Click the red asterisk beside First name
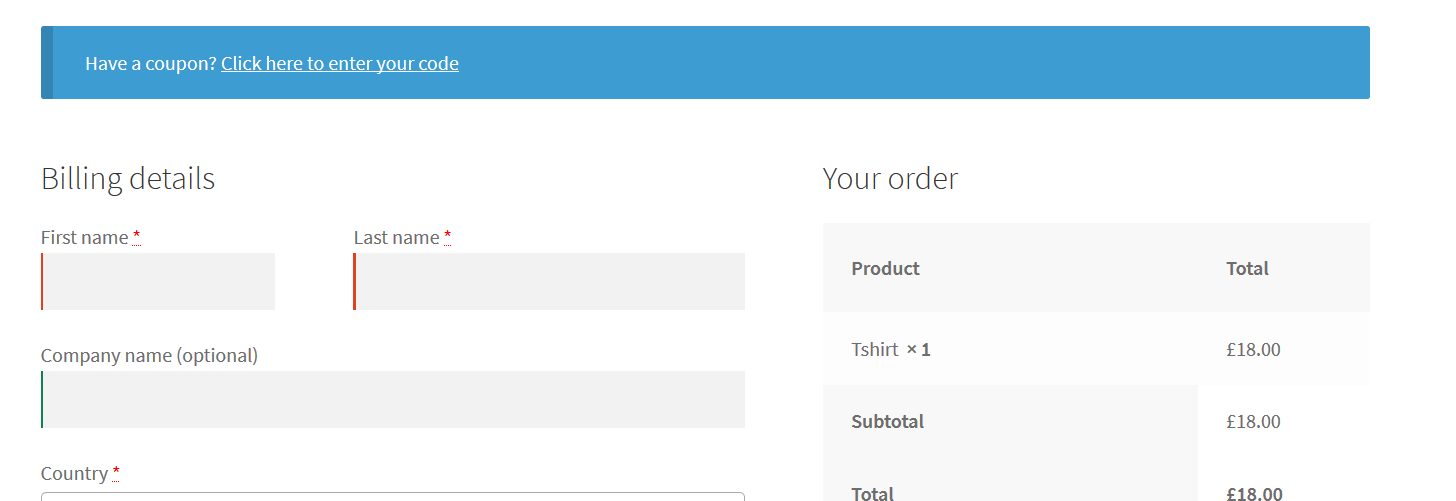1456x501 pixels. coord(137,236)
